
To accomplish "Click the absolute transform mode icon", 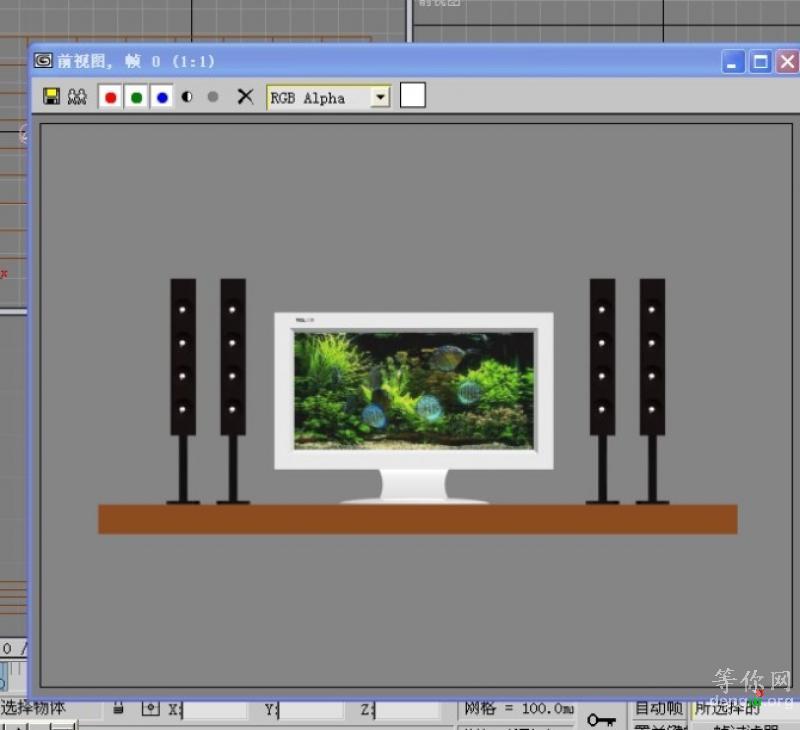I will 150,708.
